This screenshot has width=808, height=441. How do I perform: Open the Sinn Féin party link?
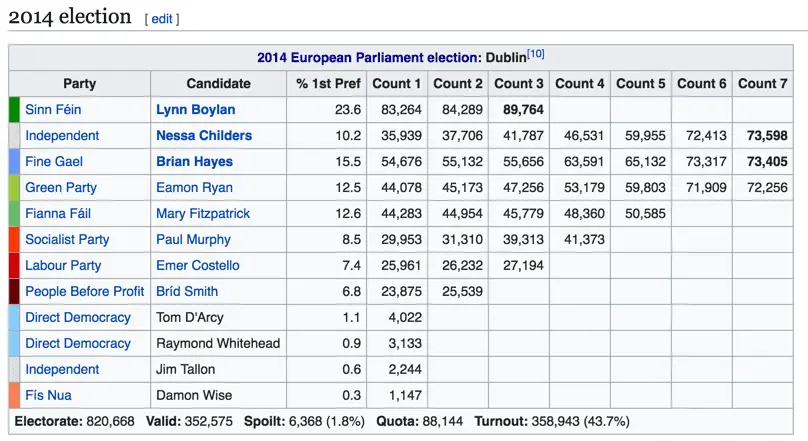pos(55,109)
